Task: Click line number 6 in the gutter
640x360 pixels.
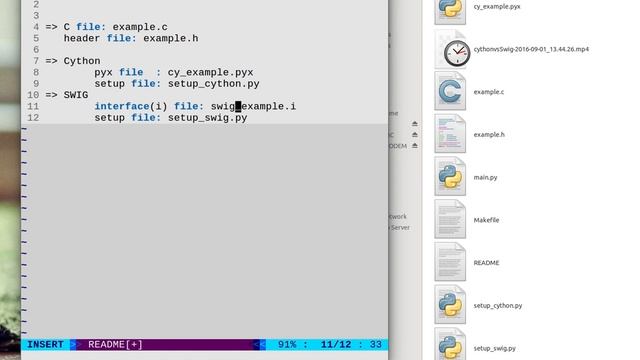Action: tap(36, 50)
